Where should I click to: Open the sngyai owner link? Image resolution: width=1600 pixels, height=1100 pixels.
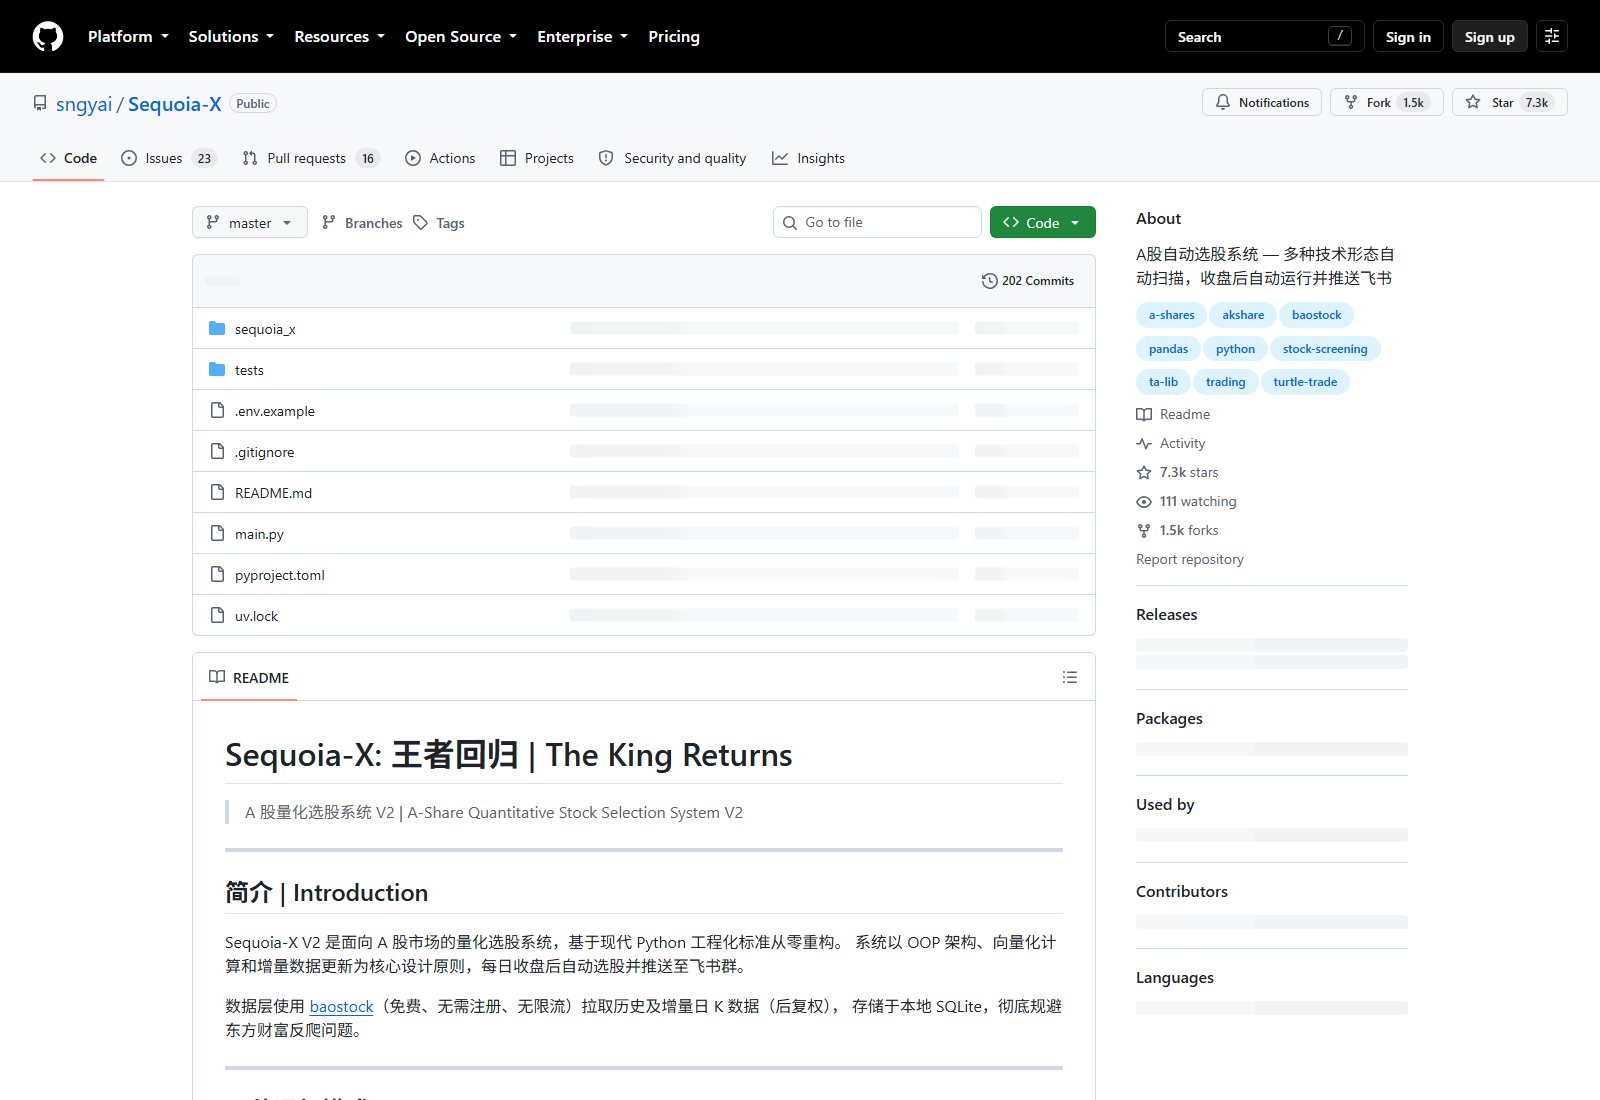(84, 104)
